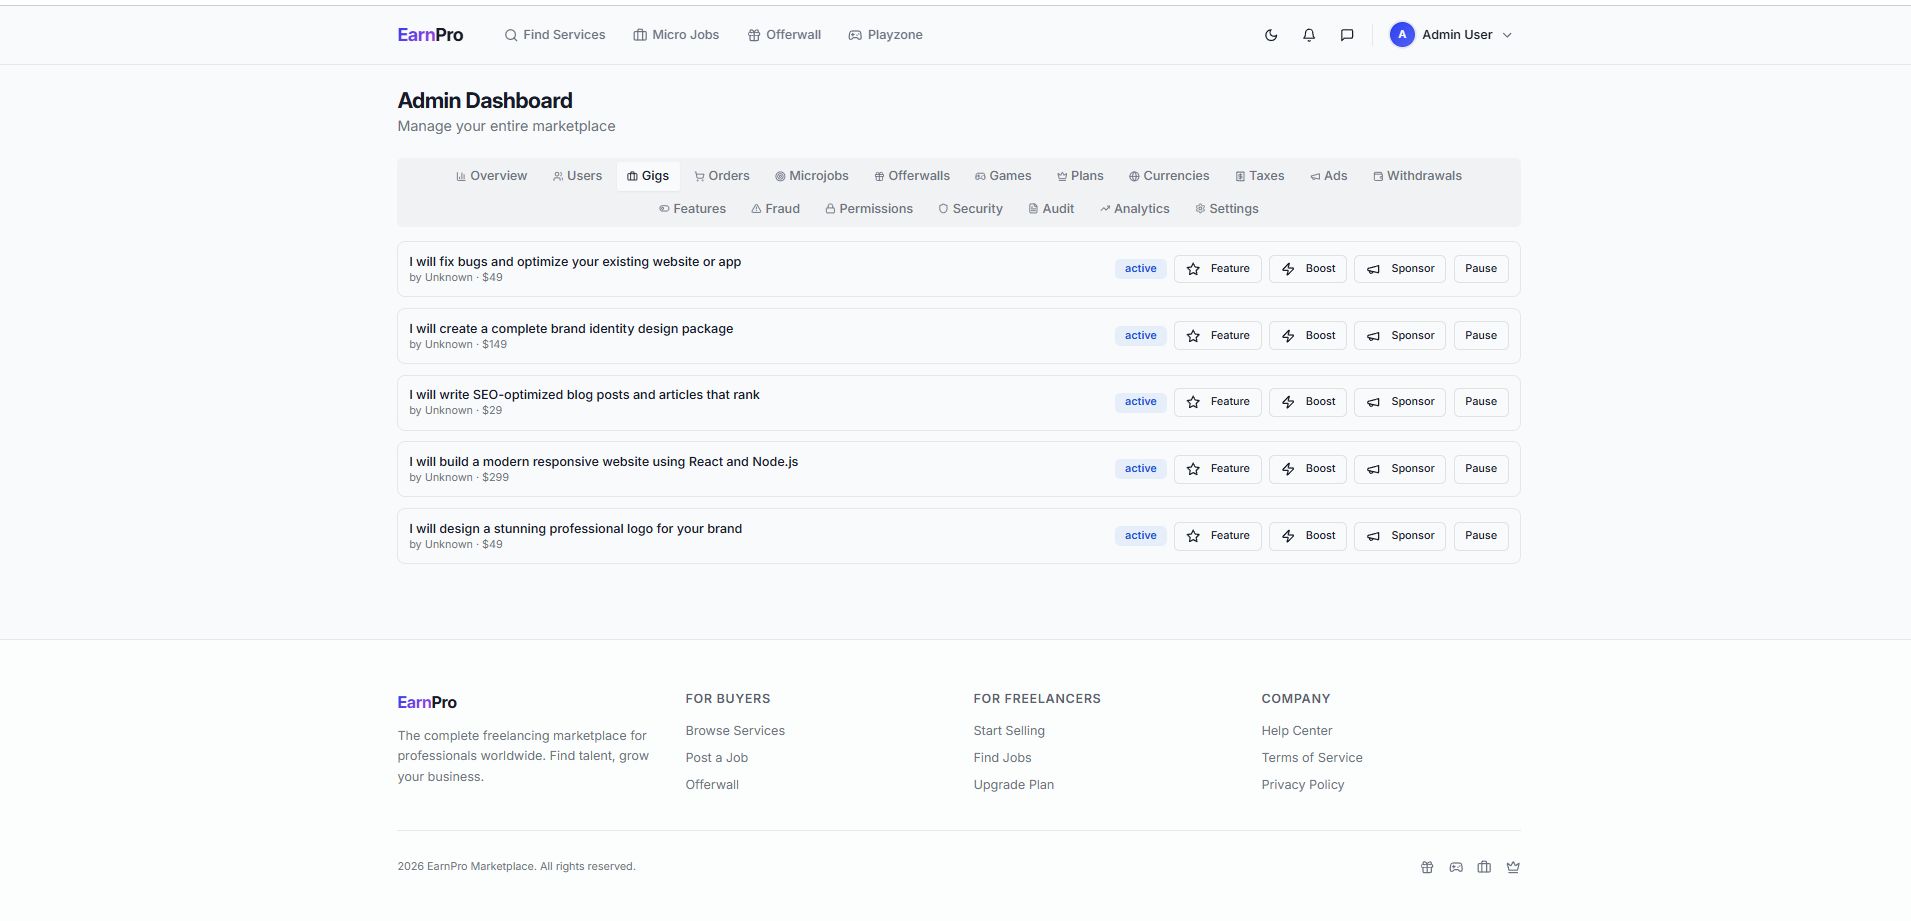
Task: Click the gamepad icon in the footer
Action: tap(1456, 867)
